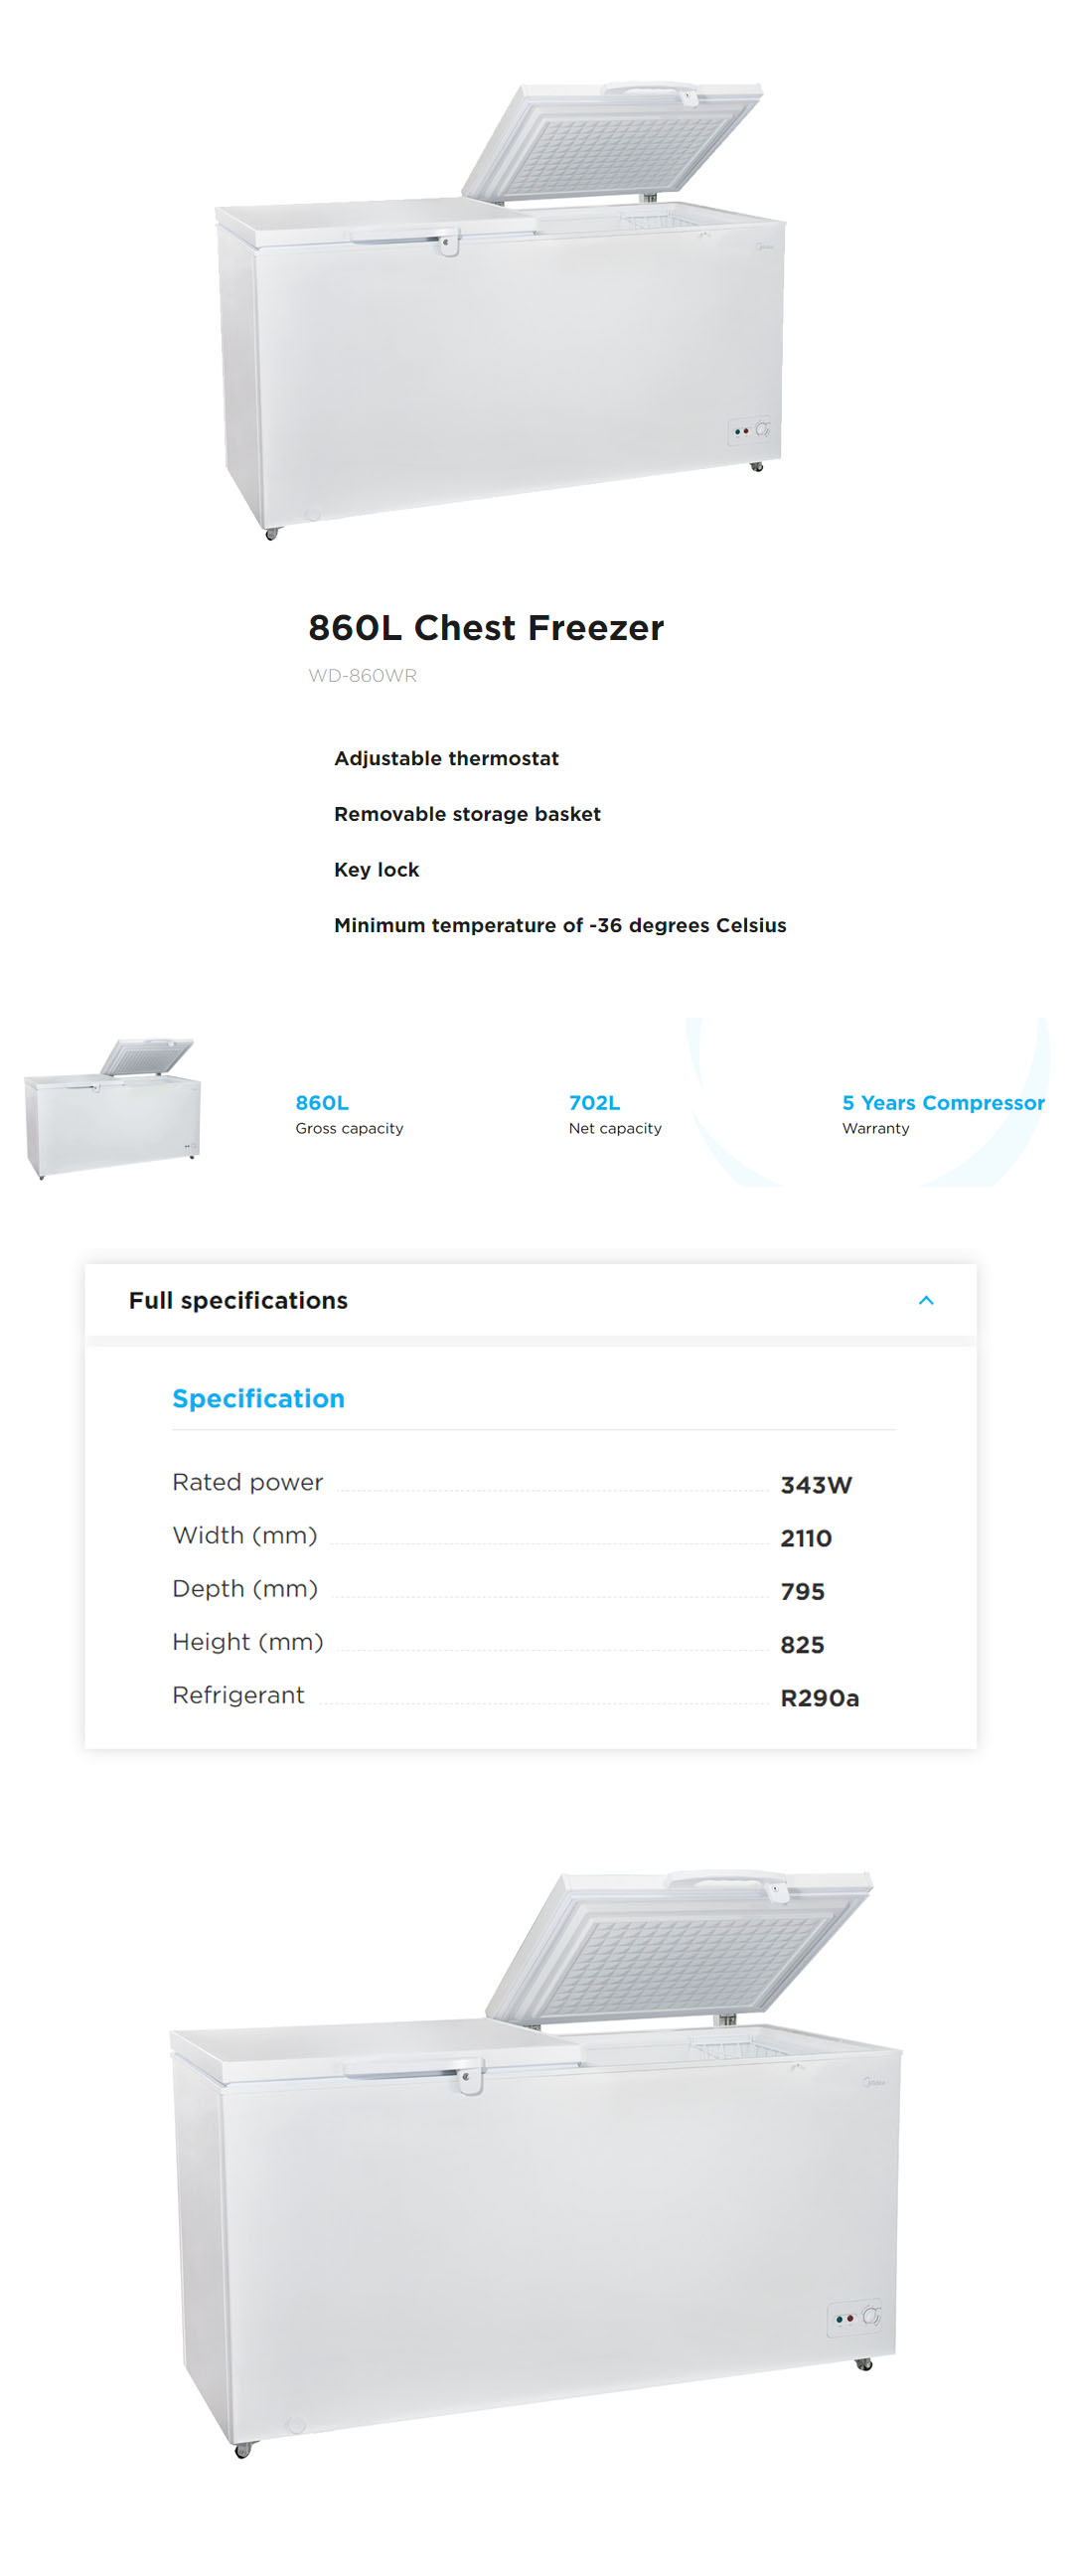Click the top chest freezer product image

click(x=500, y=310)
